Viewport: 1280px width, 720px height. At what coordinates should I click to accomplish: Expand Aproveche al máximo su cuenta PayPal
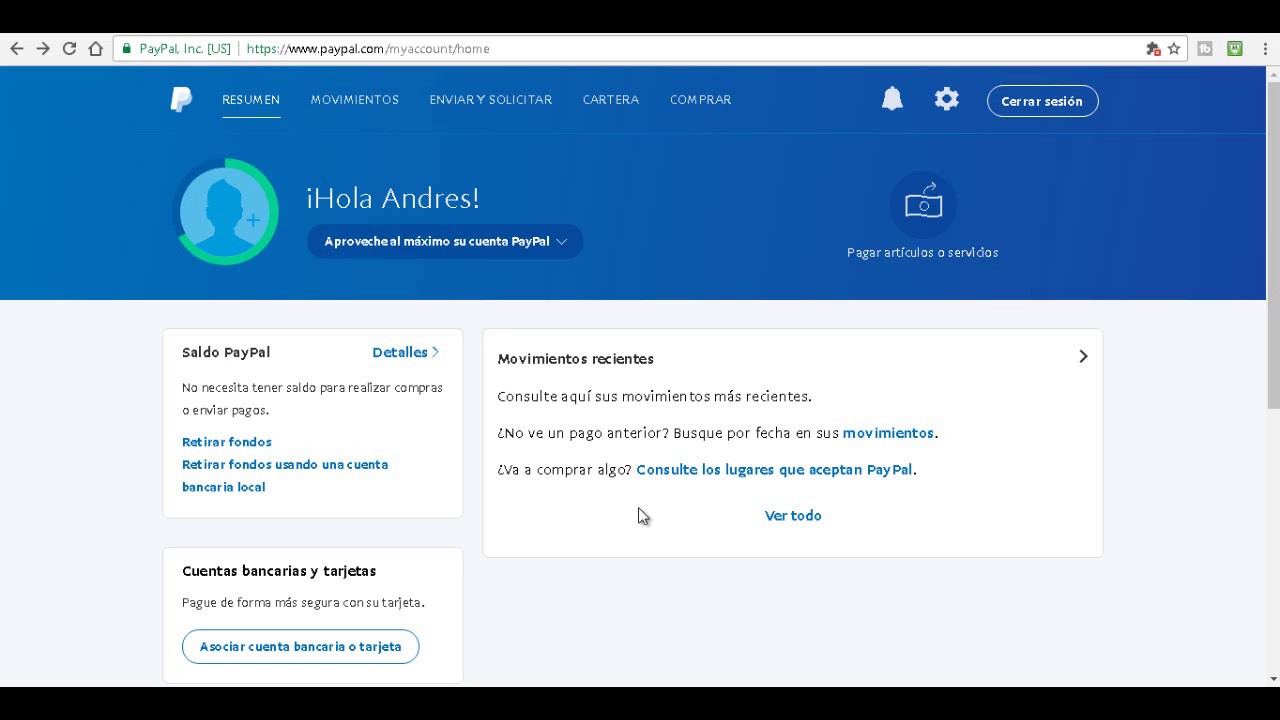pyautogui.click(x=445, y=241)
